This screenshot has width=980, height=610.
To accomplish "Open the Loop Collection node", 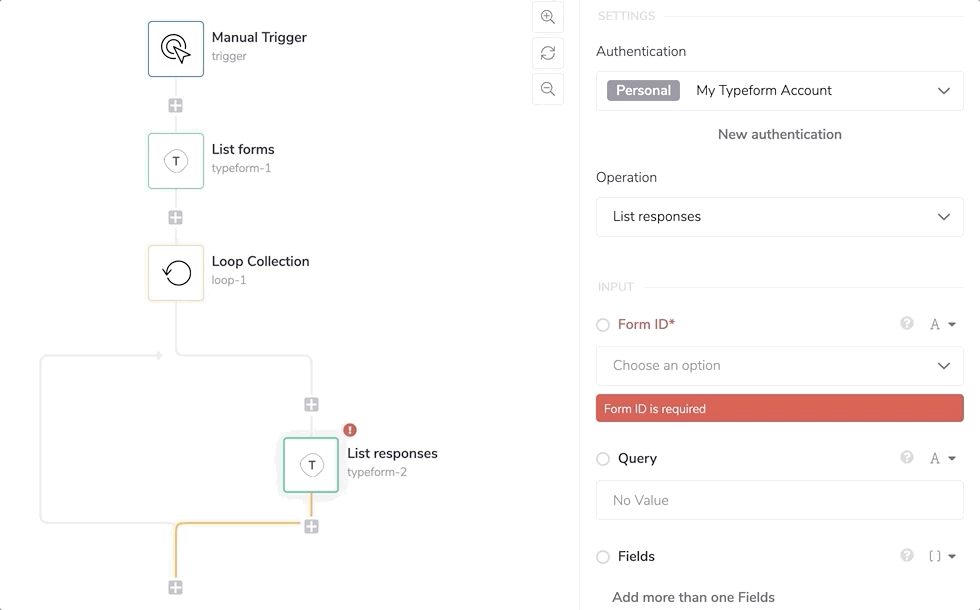I will pyautogui.click(x=176, y=273).
